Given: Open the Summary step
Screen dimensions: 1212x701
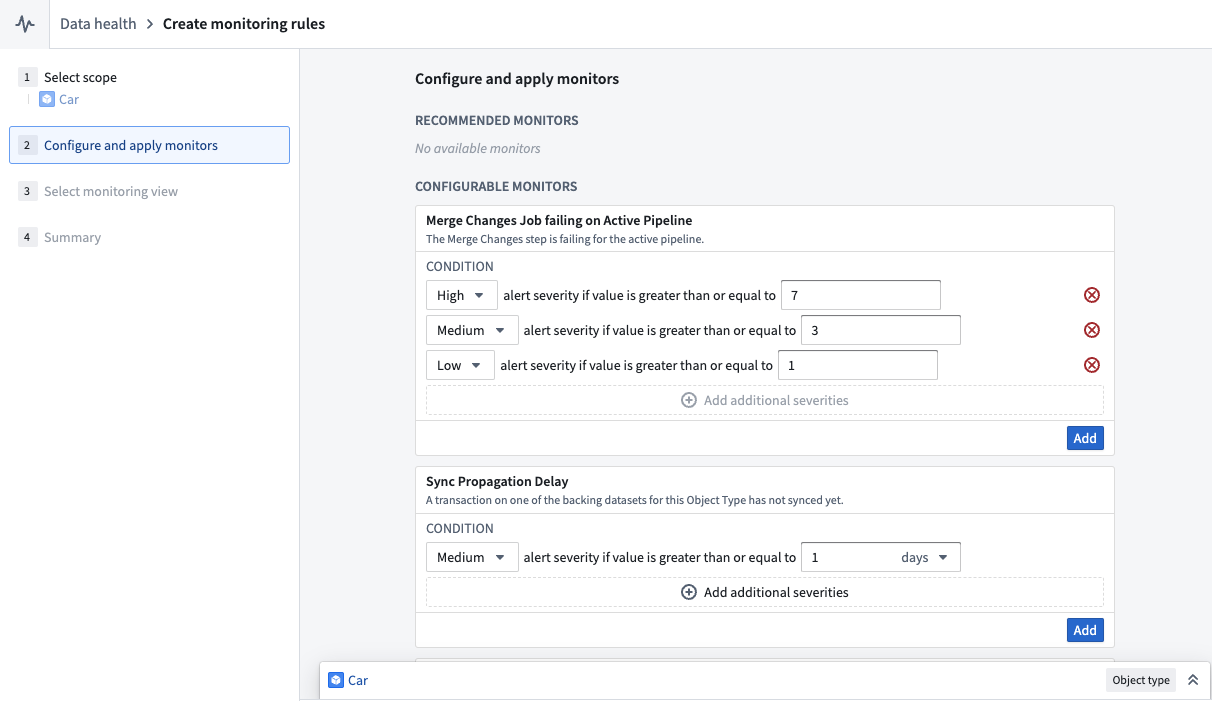Looking at the screenshot, I should [x=60, y=237].
